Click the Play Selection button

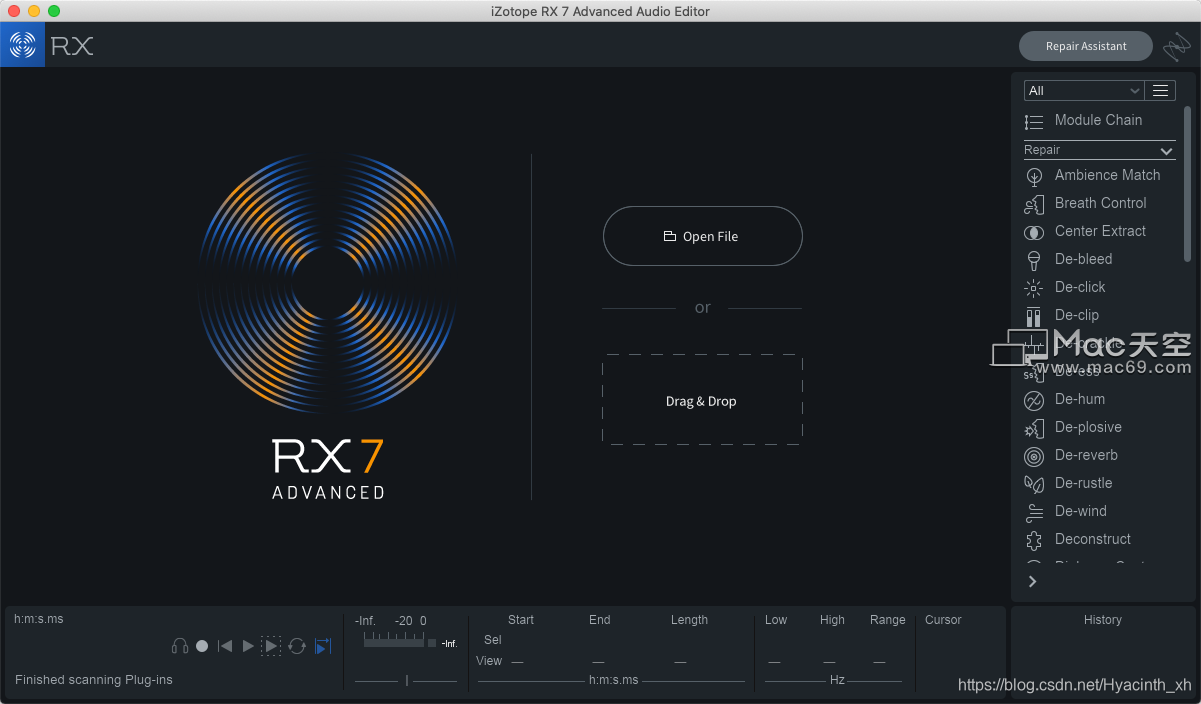coord(271,646)
